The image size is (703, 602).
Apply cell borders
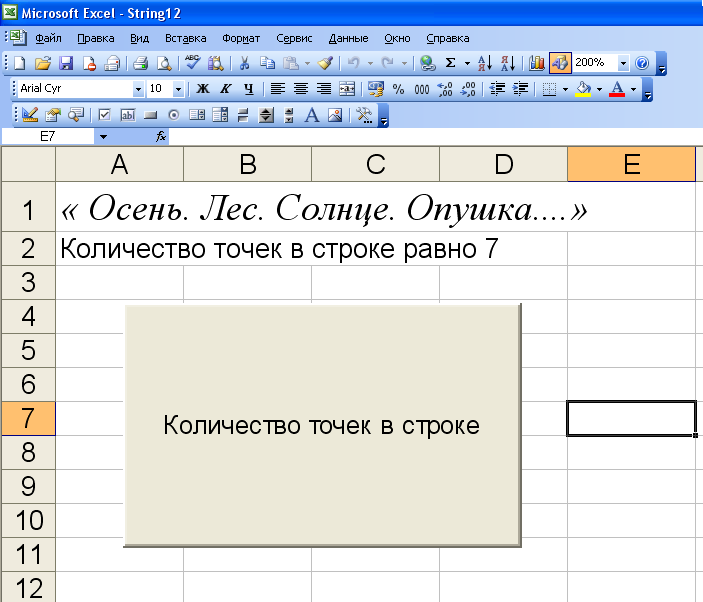tap(549, 89)
